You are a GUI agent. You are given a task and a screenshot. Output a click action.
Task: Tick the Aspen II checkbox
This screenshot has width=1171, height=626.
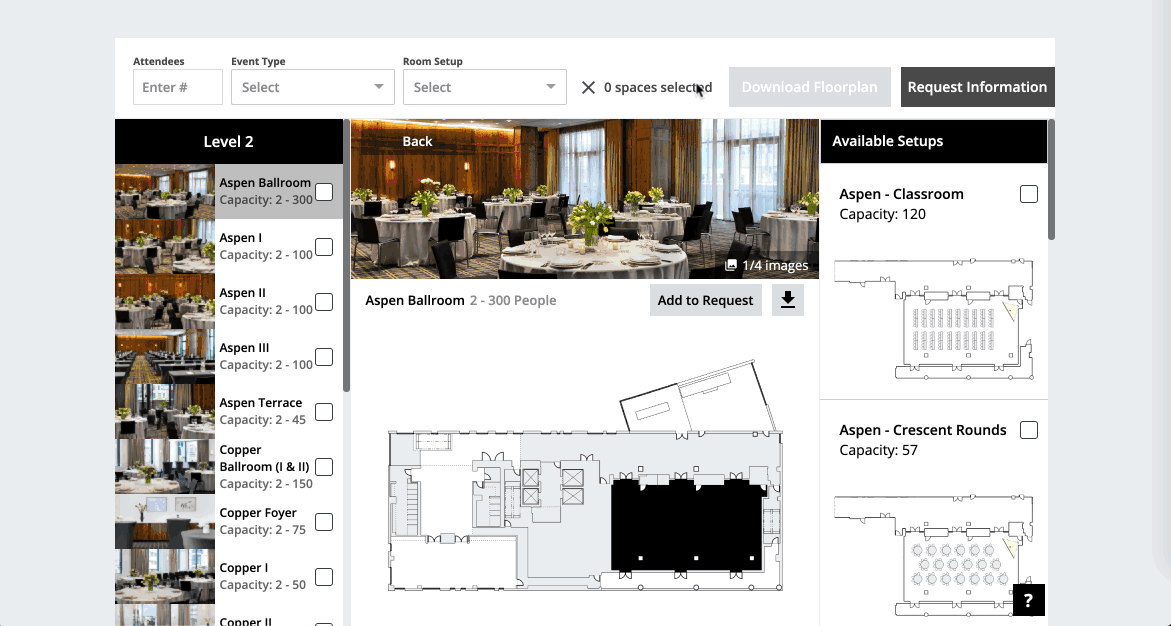[x=324, y=302]
